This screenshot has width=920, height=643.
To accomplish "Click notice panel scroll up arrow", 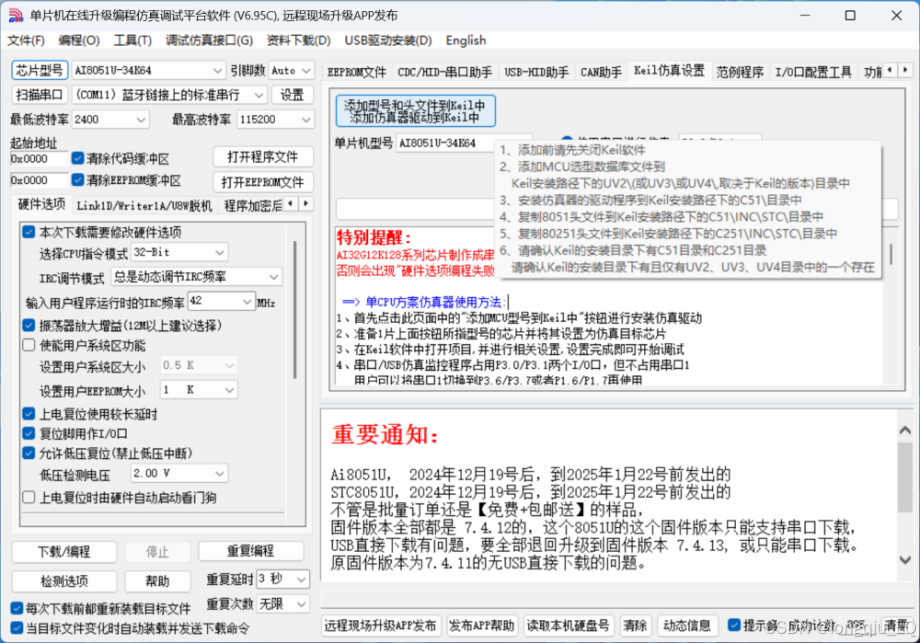I will coord(905,431).
